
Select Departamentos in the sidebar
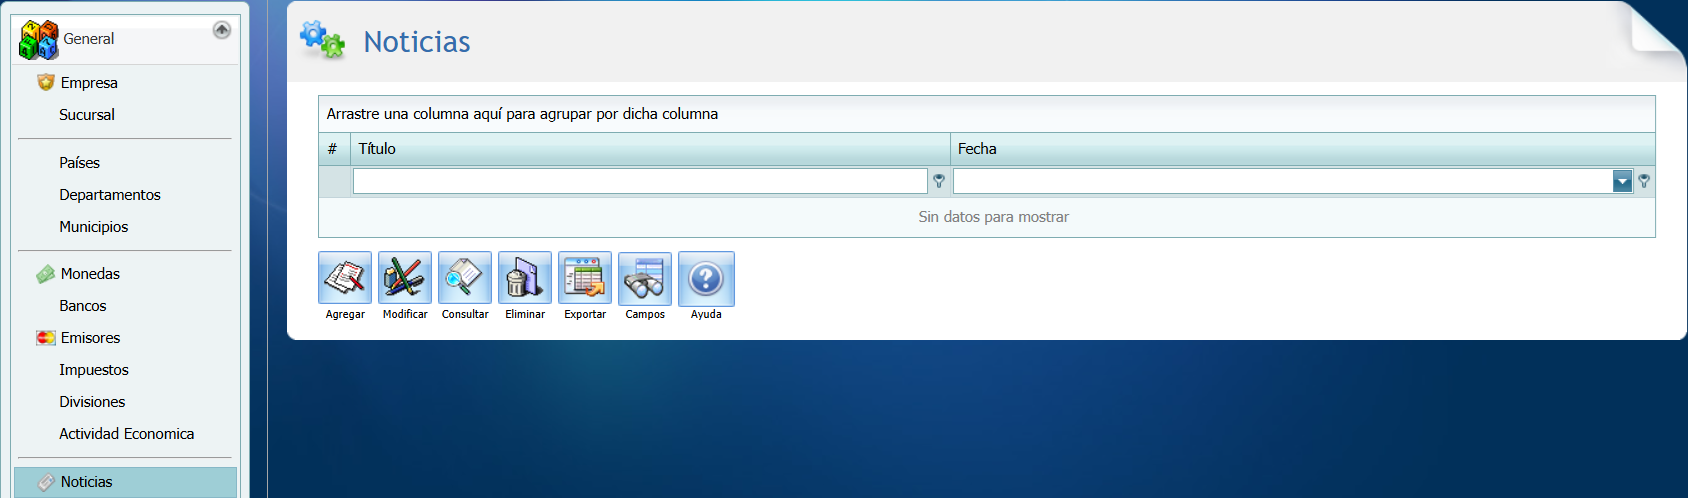tap(110, 195)
